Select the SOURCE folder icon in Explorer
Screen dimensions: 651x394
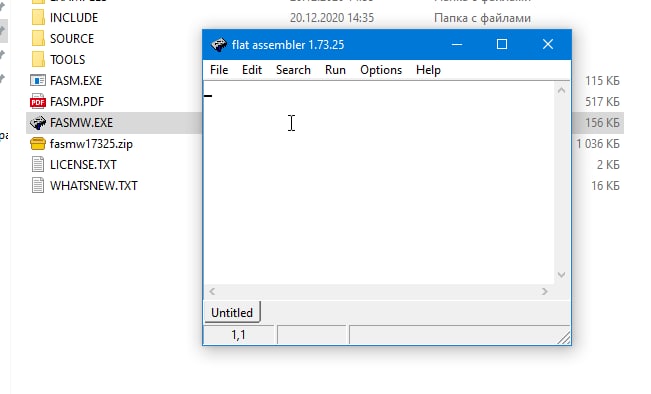(x=38, y=39)
